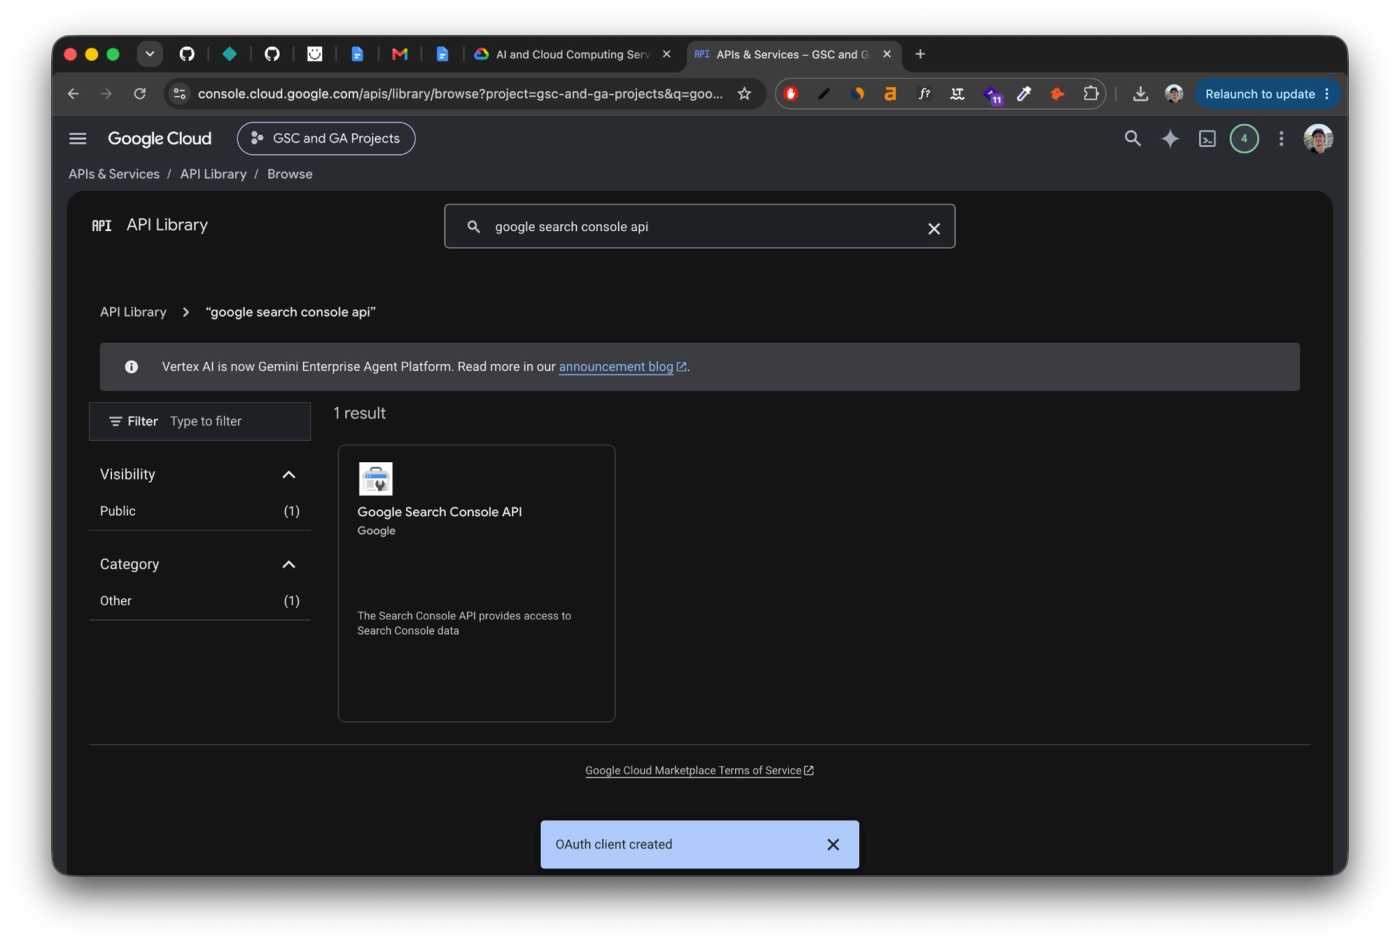Image resolution: width=1400 pixels, height=945 pixels.
Task: Go to APIs & Services breadcrumb
Action: tap(114, 174)
